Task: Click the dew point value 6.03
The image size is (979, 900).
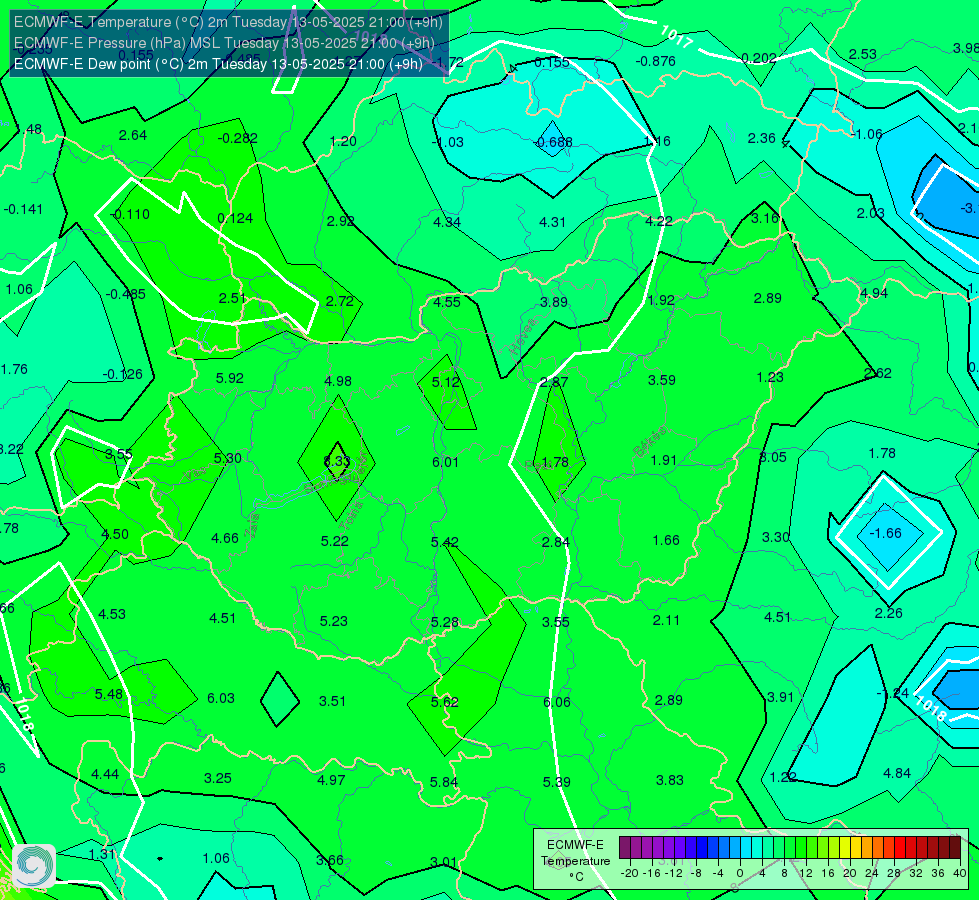Action: [x=220, y=698]
